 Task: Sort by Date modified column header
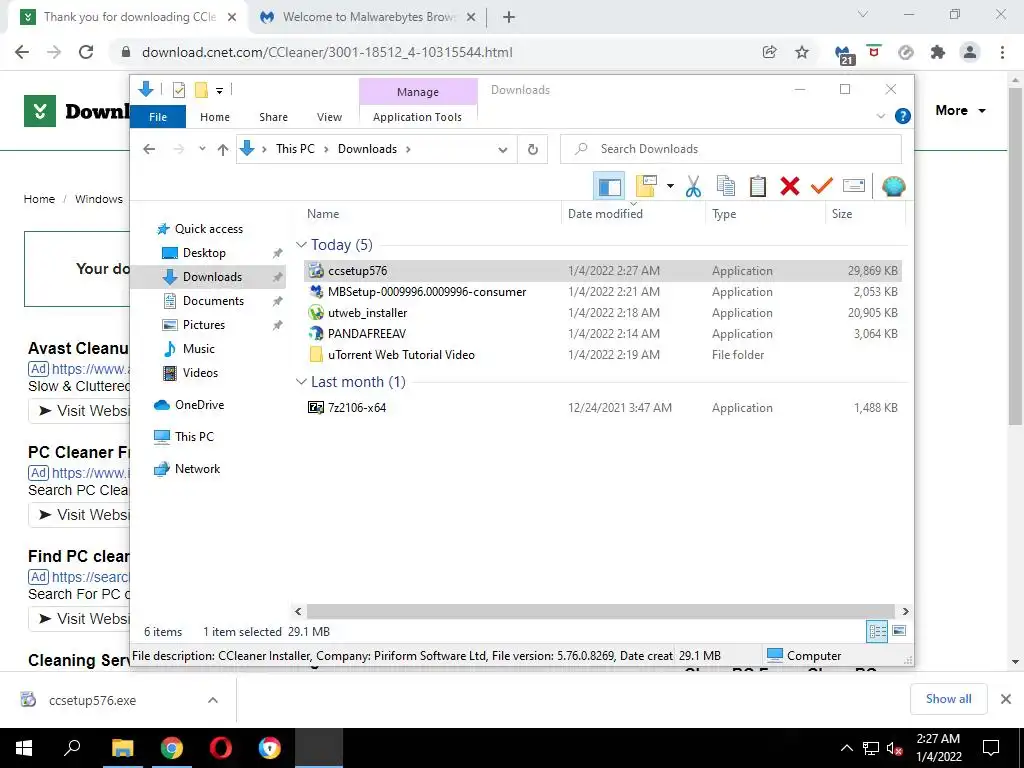tap(605, 214)
